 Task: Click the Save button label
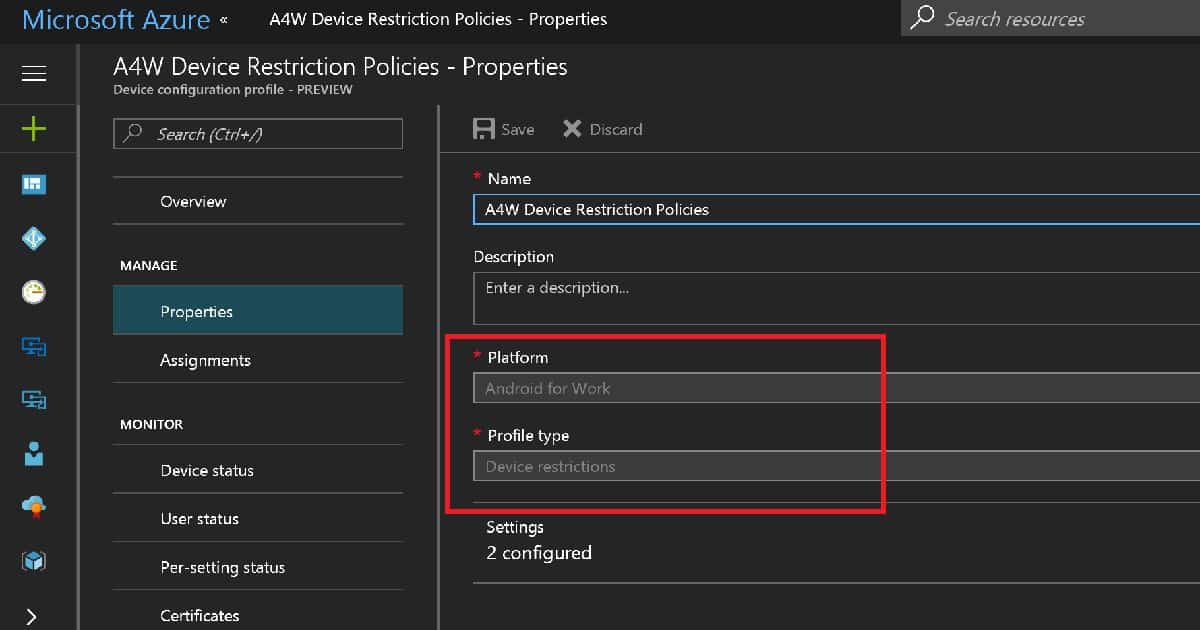tap(518, 129)
